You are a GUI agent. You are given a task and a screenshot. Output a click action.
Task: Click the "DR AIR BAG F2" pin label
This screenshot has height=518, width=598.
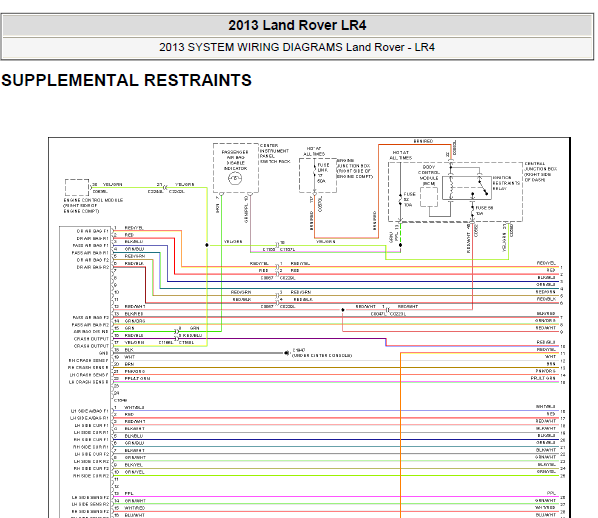[92, 260]
